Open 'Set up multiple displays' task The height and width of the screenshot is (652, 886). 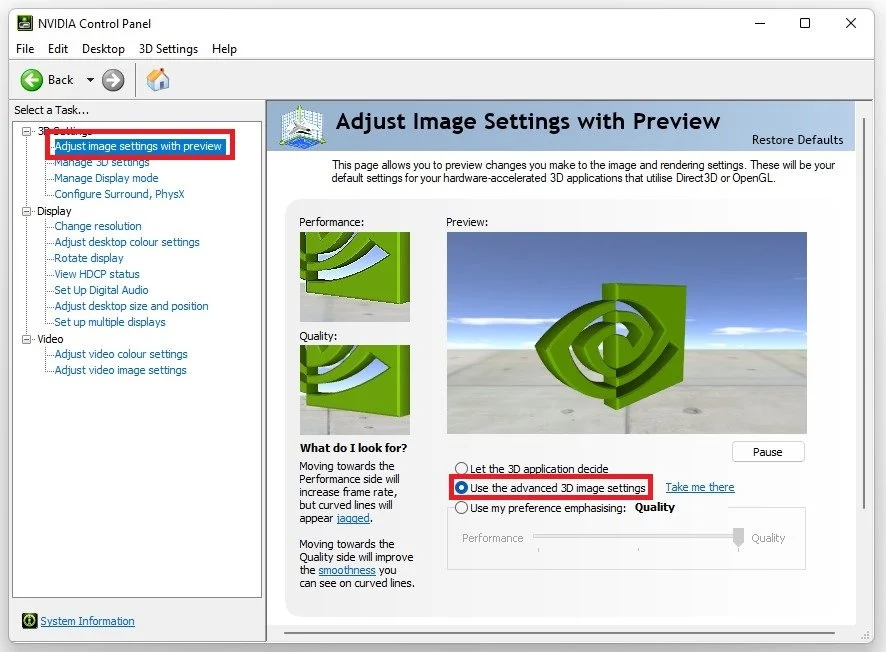110,322
